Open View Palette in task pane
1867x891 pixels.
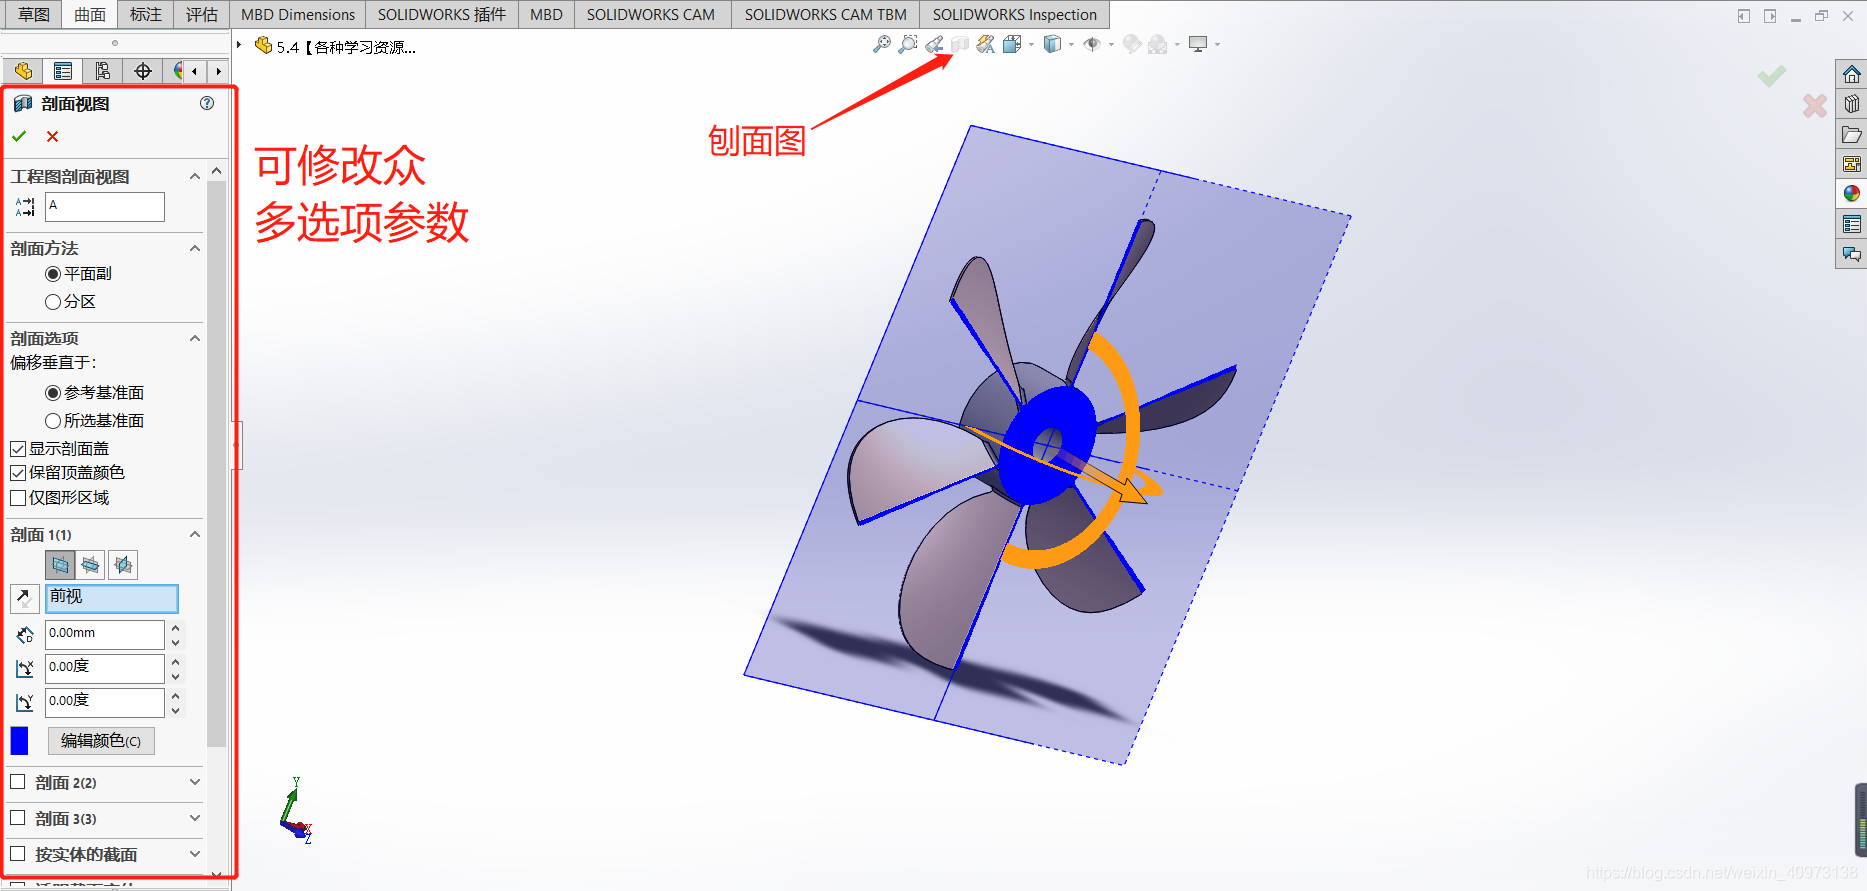(1852, 164)
